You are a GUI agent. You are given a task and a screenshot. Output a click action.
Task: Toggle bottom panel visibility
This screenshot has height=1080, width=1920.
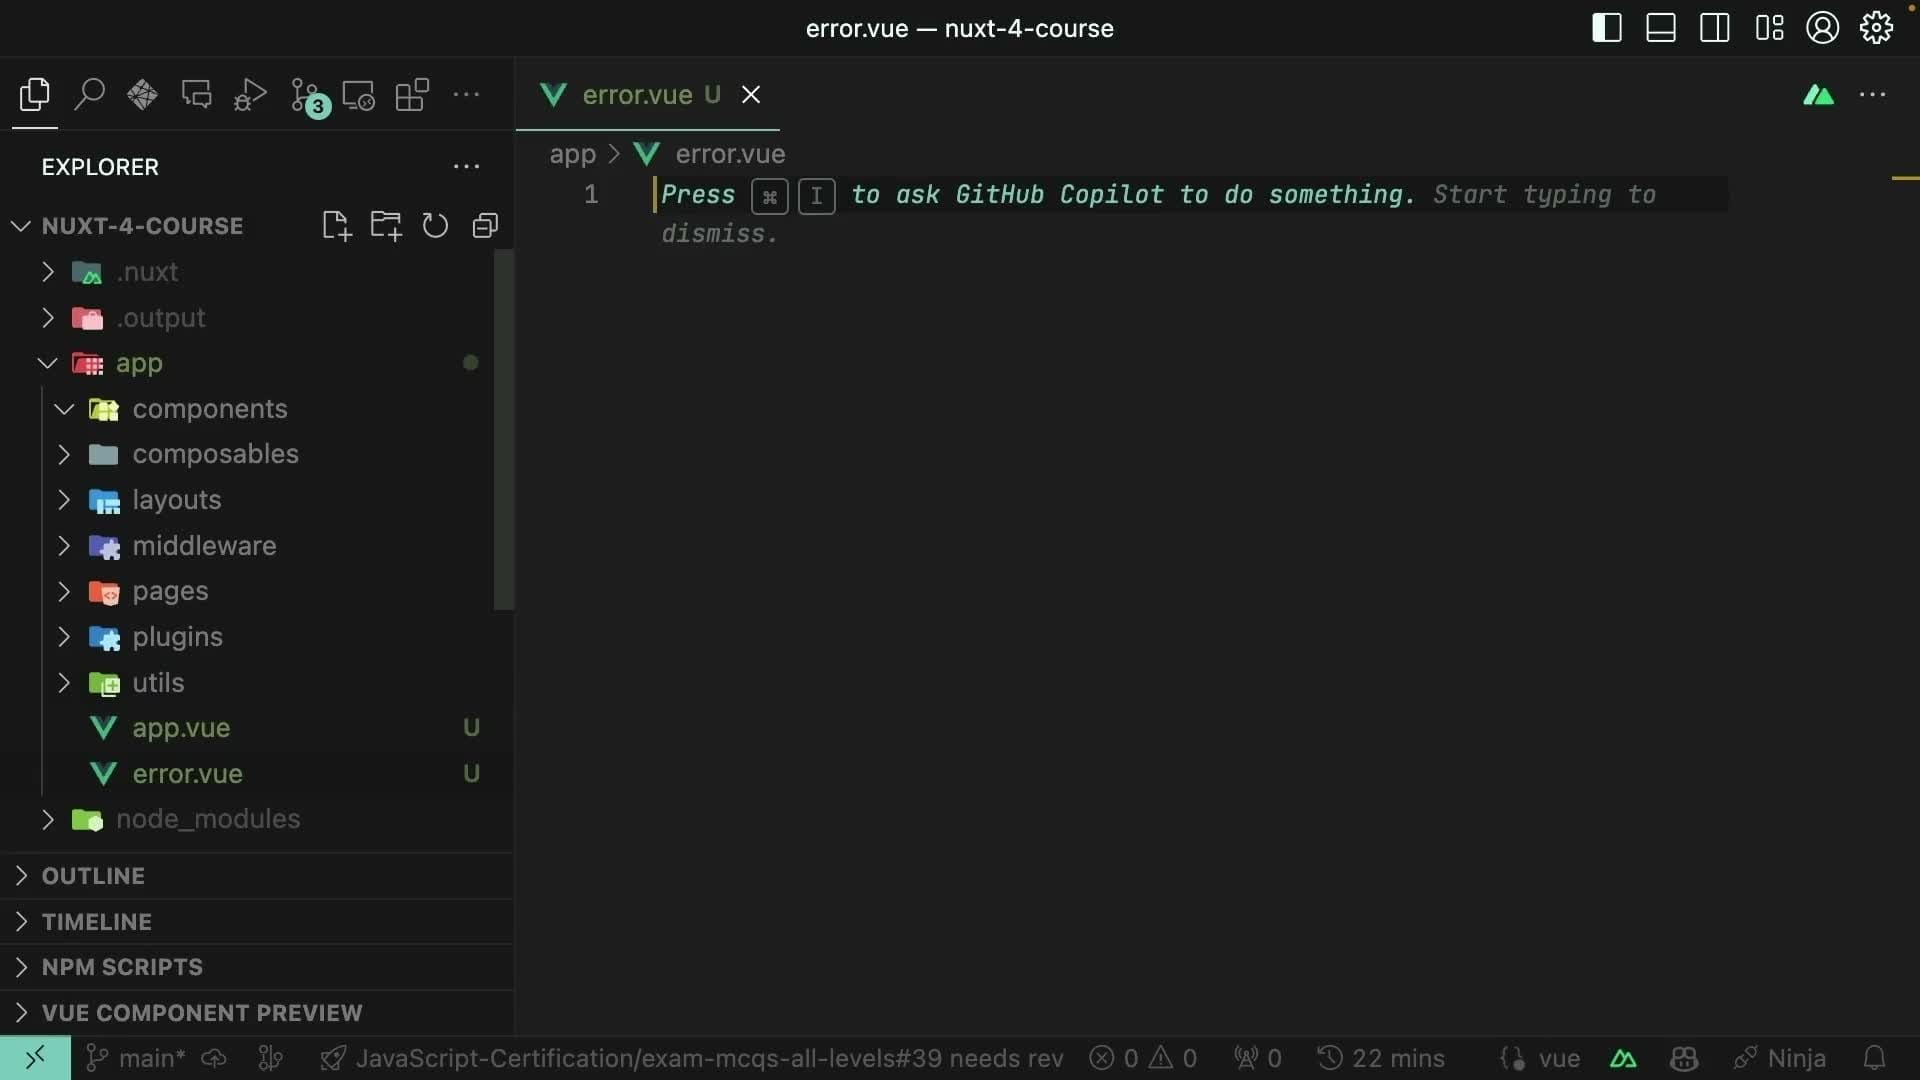(1661, 28)
